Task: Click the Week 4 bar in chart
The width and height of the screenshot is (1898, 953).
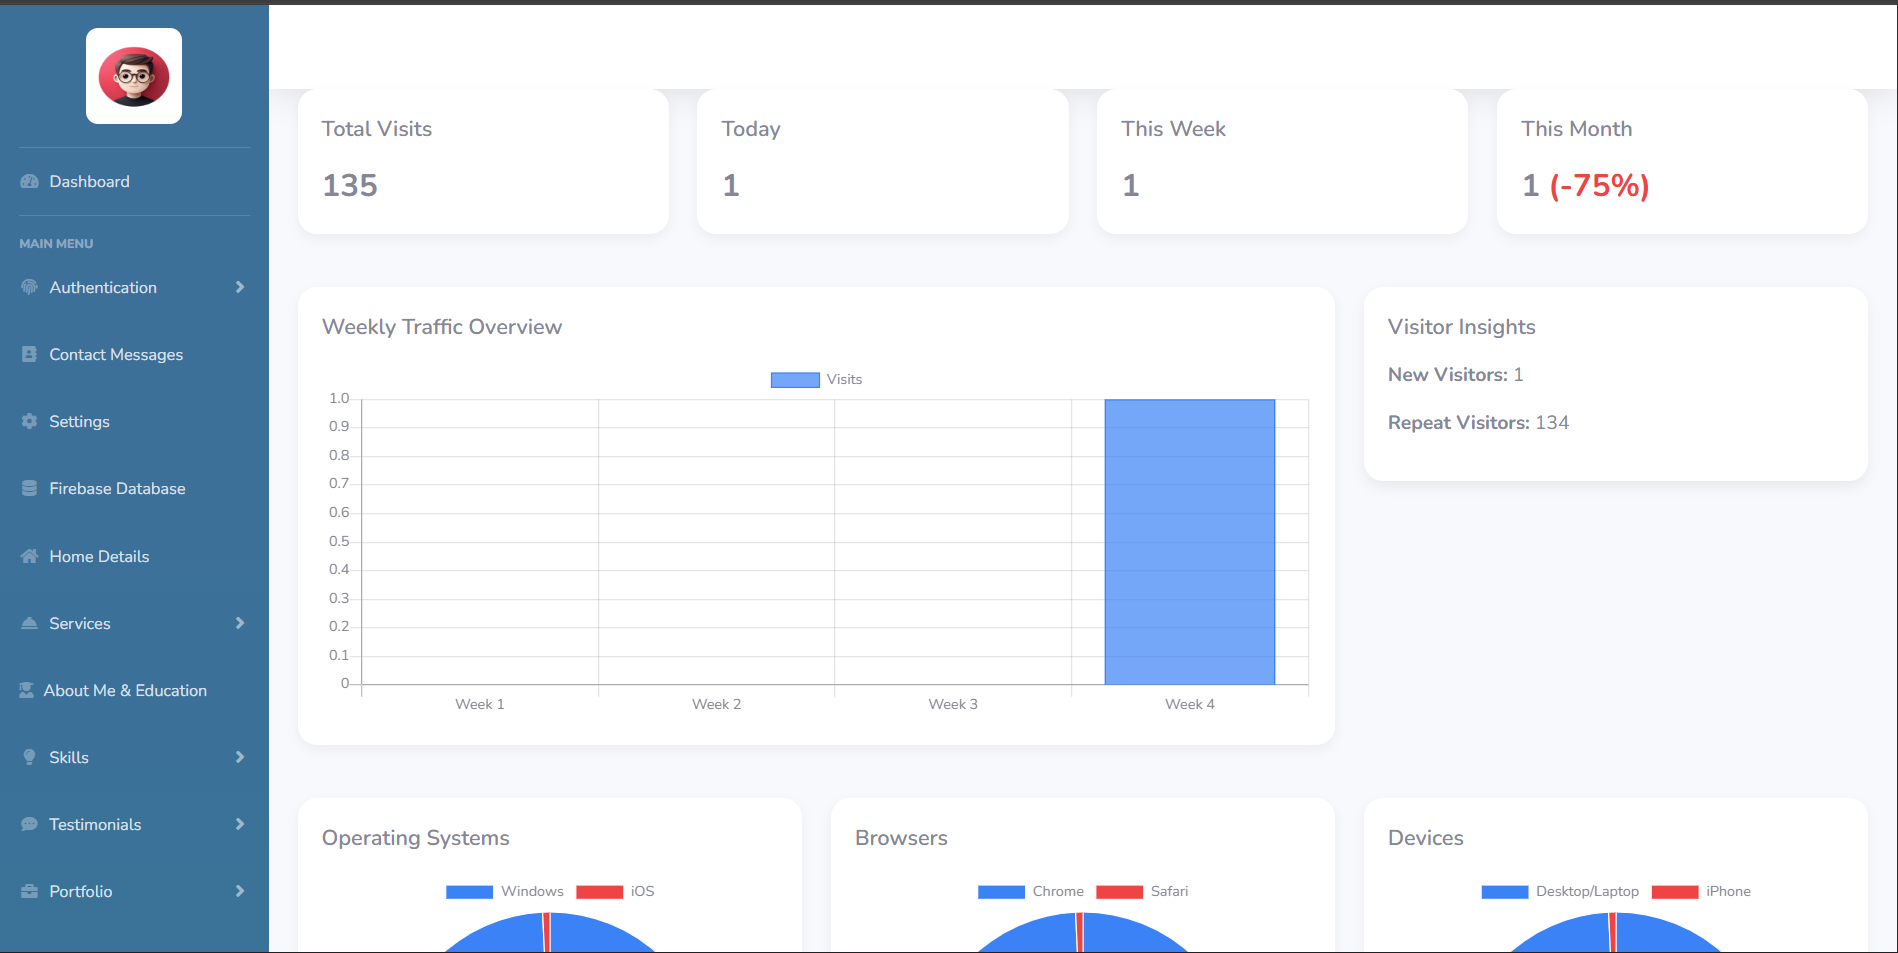Action: [1190, 542]
